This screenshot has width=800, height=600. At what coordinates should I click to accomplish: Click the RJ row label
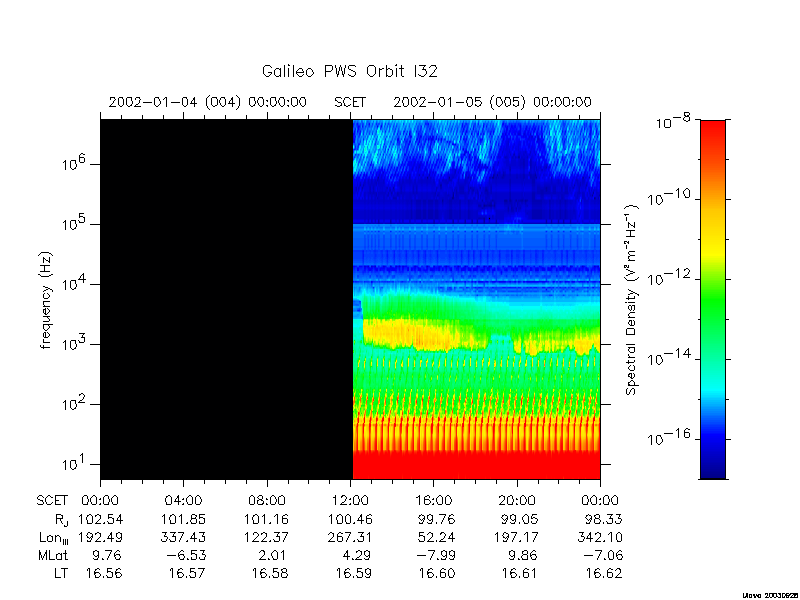[61, 520]
